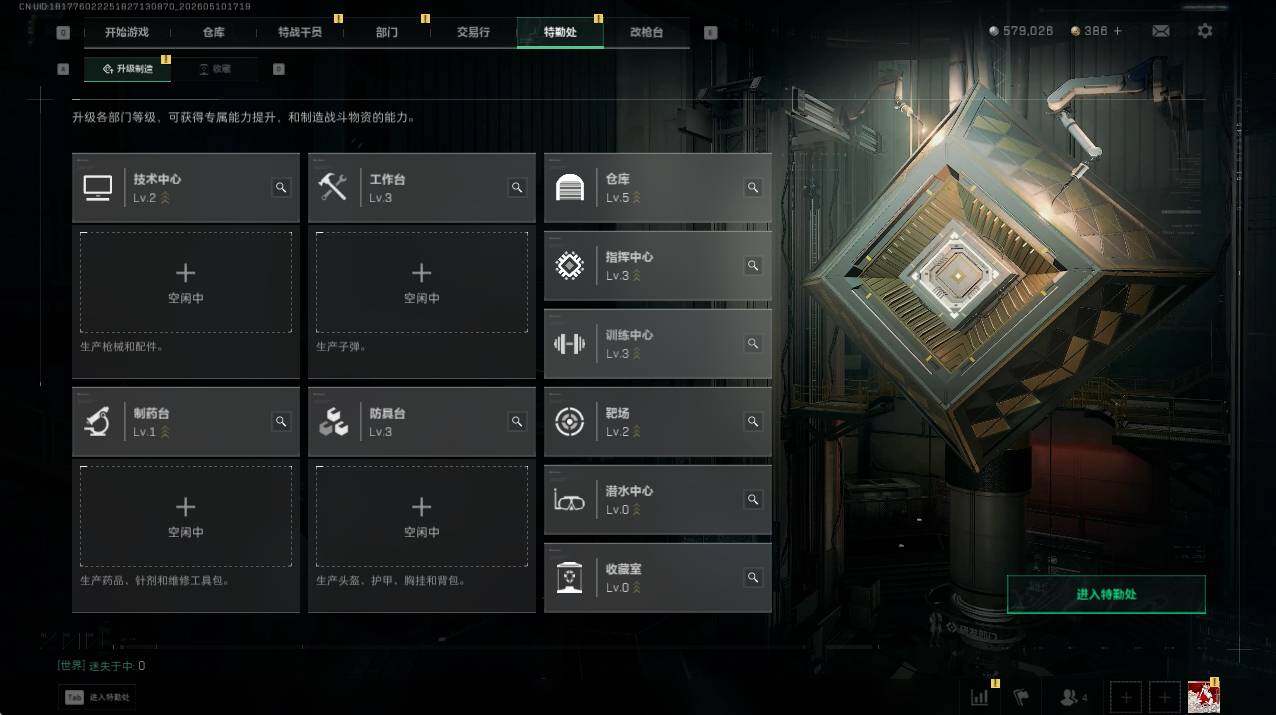
Task: Open the 仓库 top navigation tab
Action: click(x=214, y=32)
